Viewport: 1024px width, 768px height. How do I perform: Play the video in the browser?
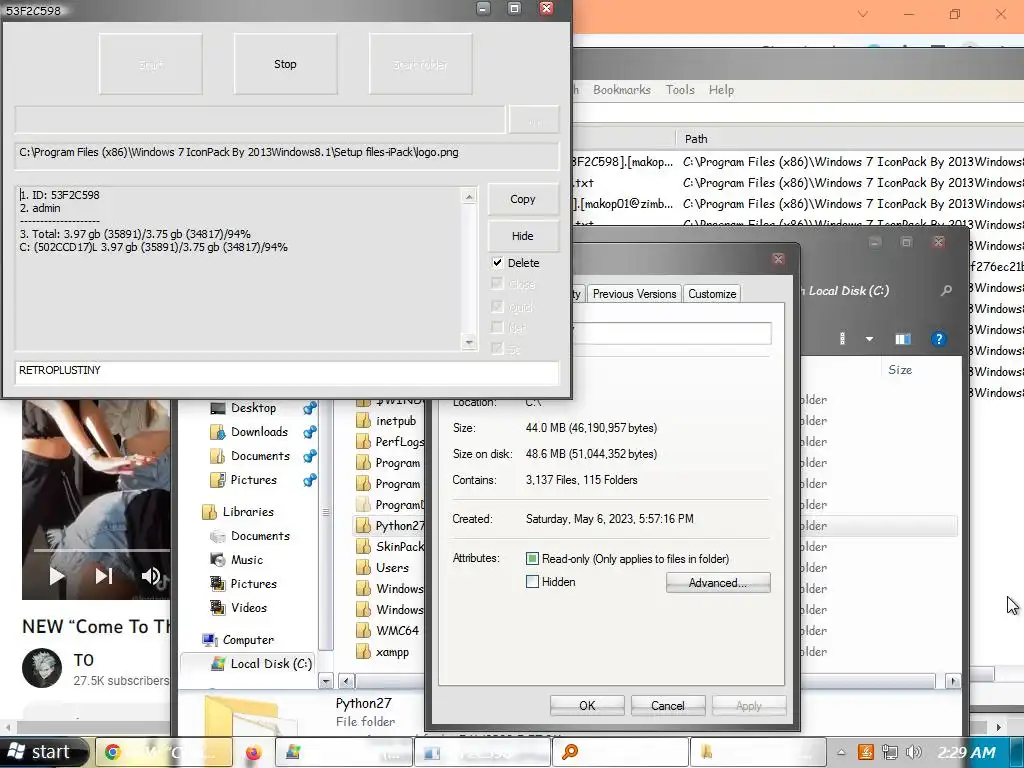pos(57,576)
